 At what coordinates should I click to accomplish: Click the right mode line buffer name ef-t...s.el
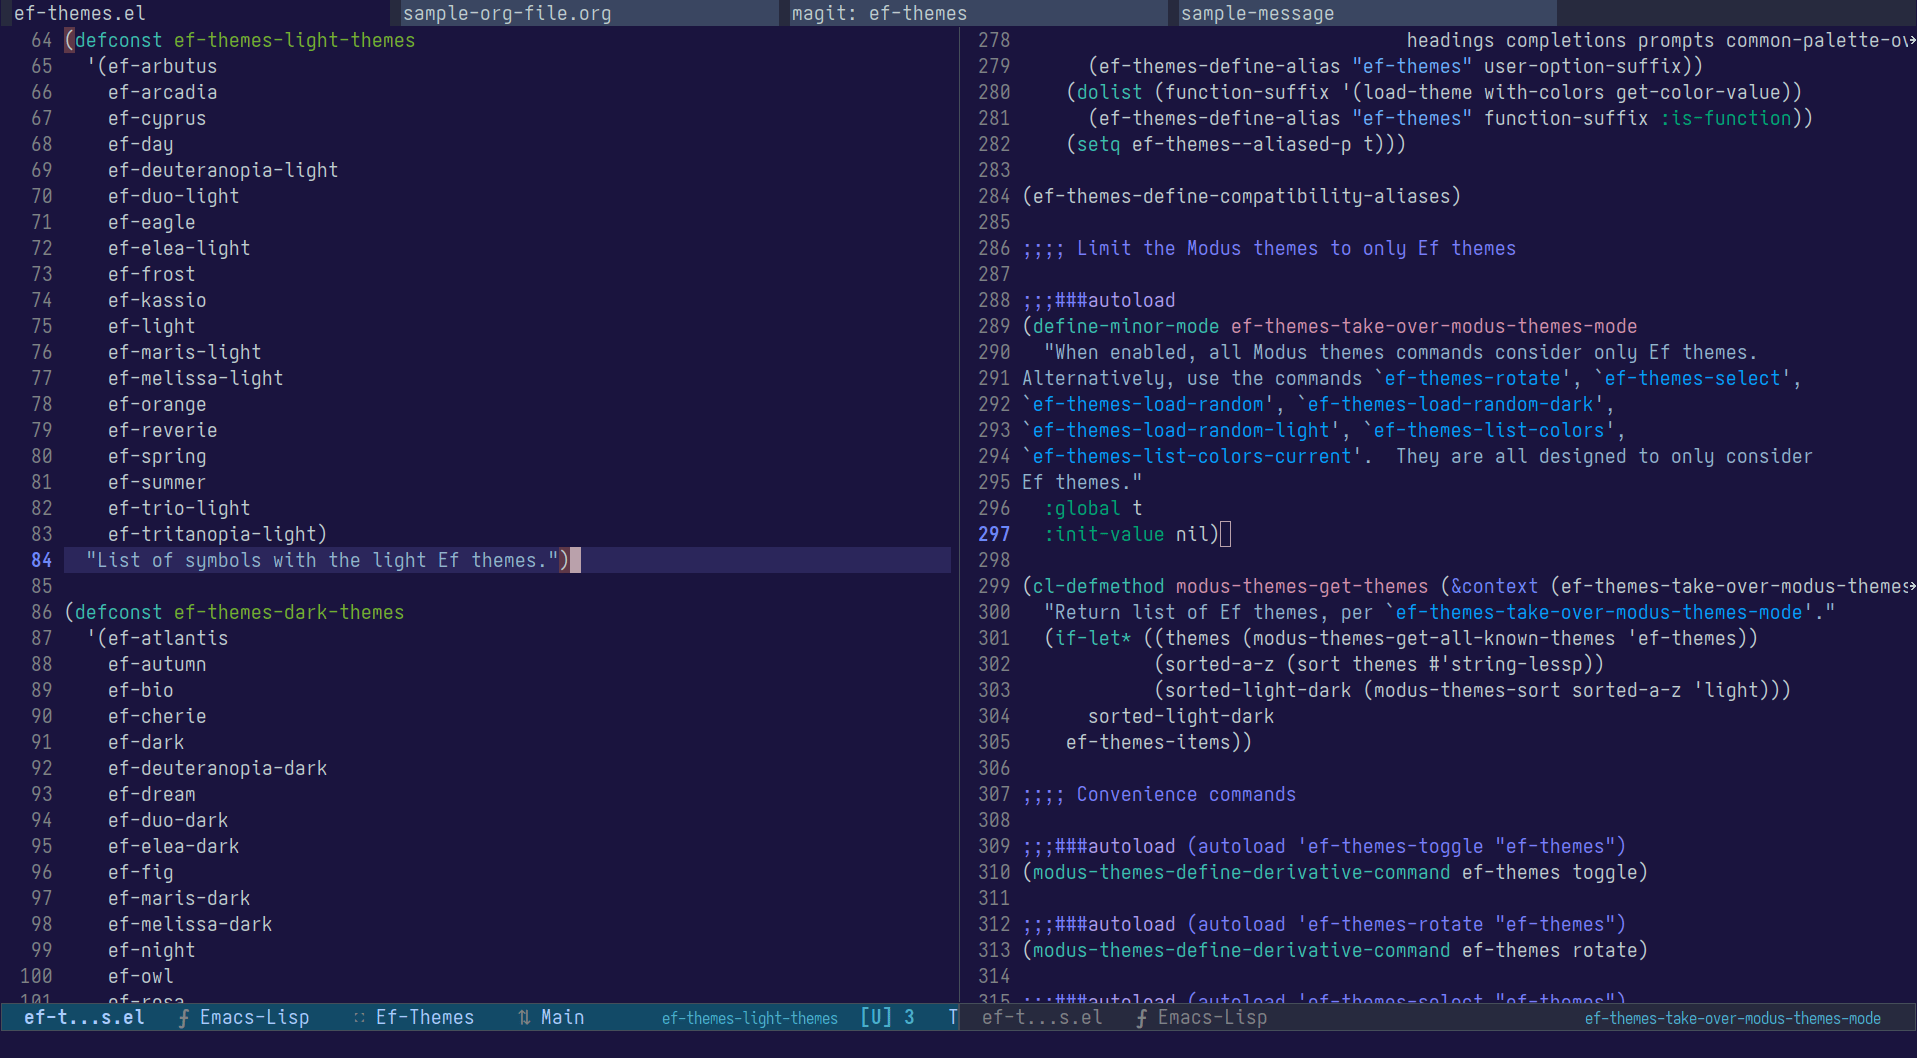[x=1042, y=1017]
